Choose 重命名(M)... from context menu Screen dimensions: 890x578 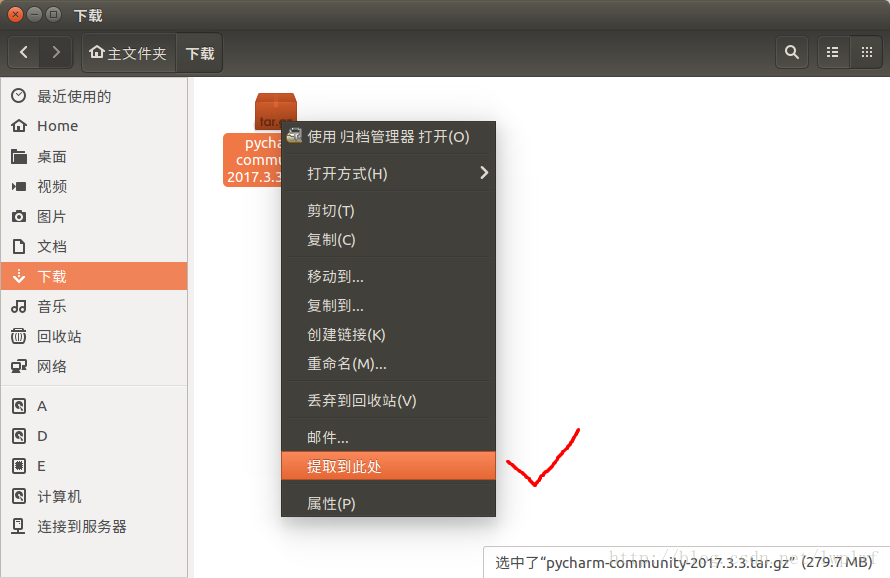coord(388,363)
